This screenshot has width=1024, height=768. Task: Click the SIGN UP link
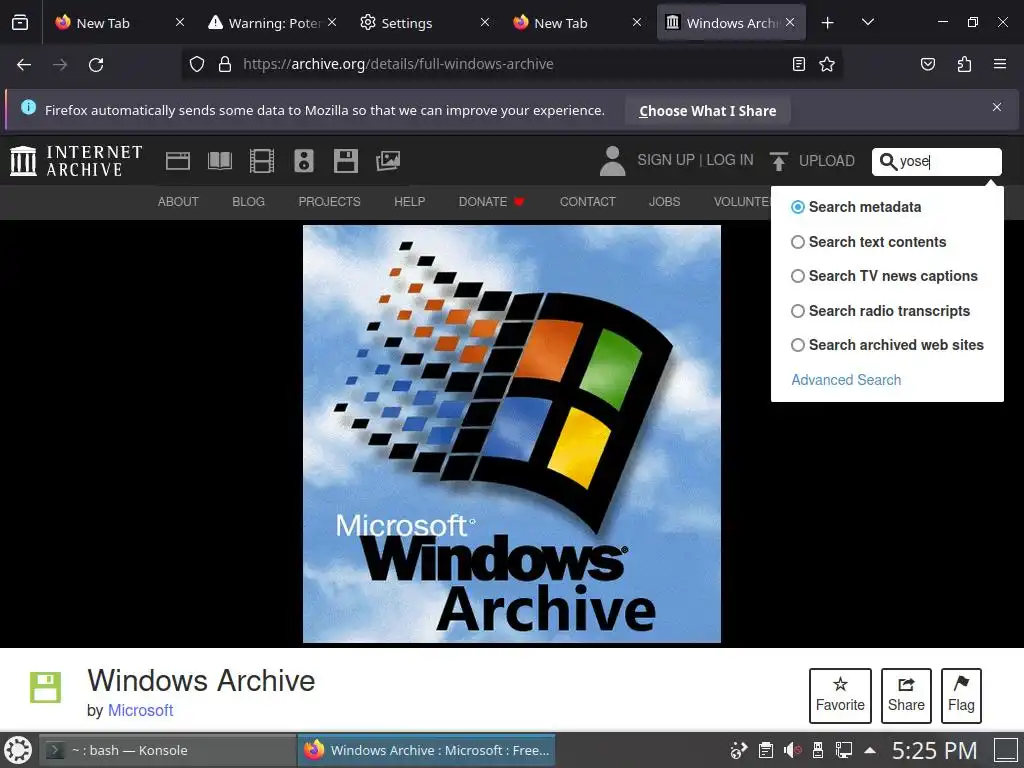[x=665, y=160]
